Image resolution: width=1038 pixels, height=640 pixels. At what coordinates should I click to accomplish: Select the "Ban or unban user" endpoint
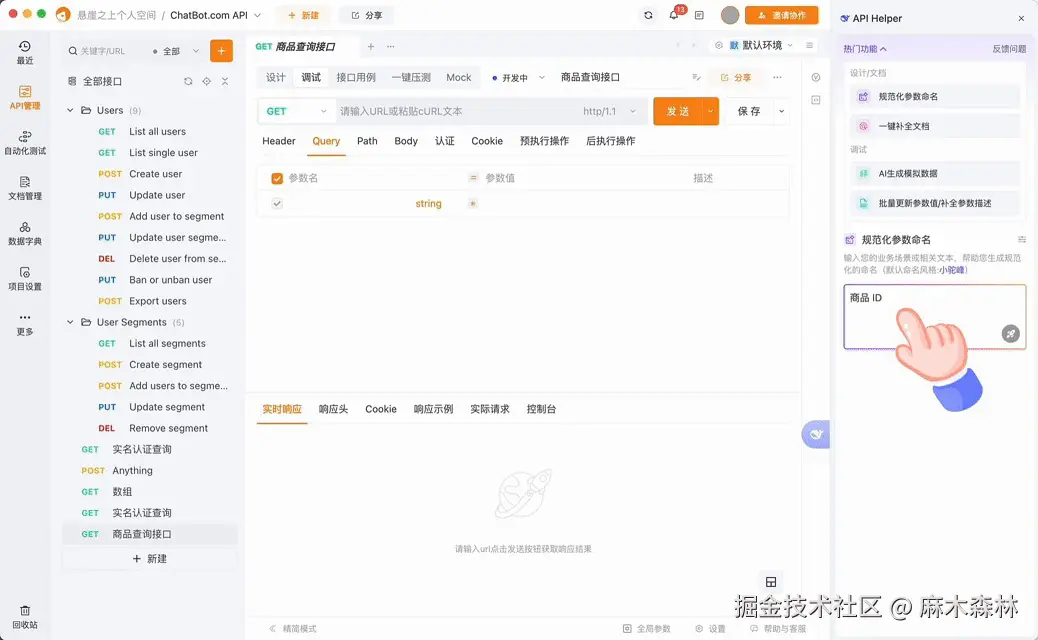(x=170, y=280)
